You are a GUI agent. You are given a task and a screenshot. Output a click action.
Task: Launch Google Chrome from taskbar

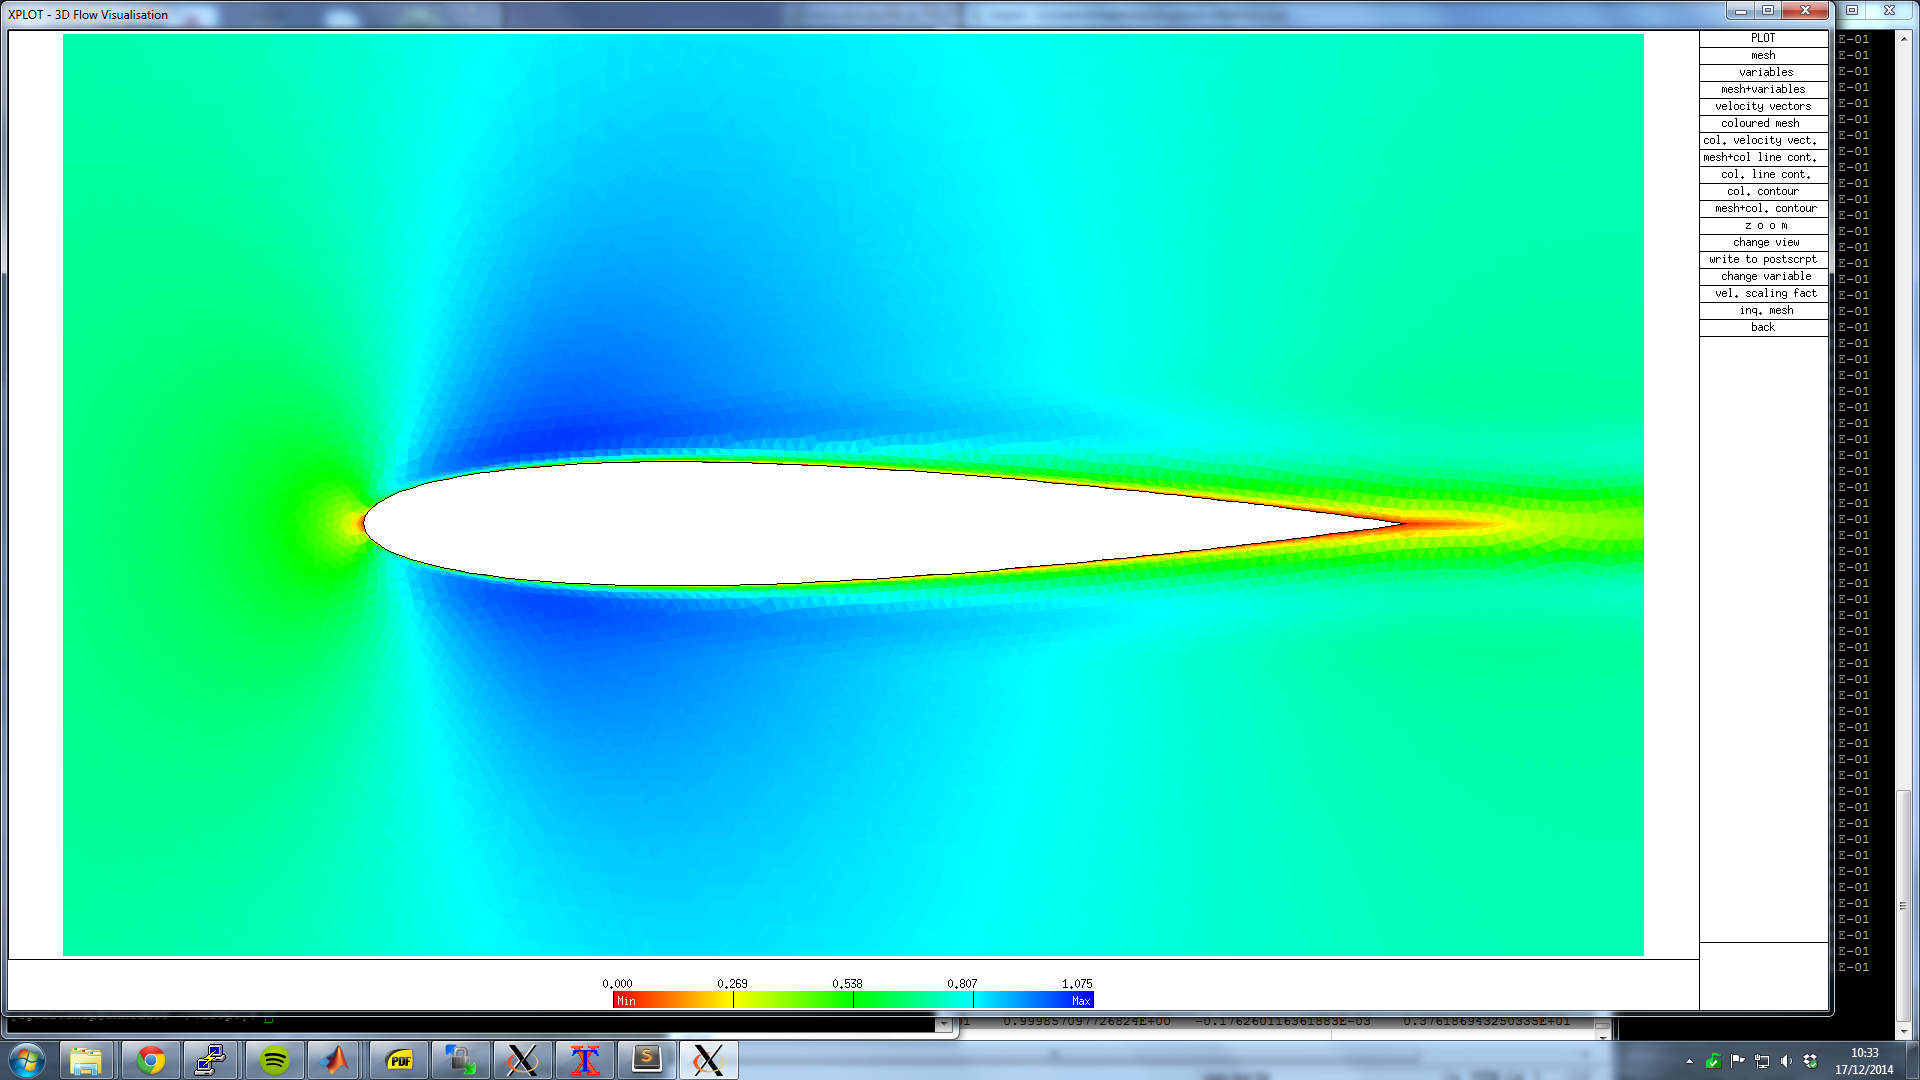tap(151, 1060)
